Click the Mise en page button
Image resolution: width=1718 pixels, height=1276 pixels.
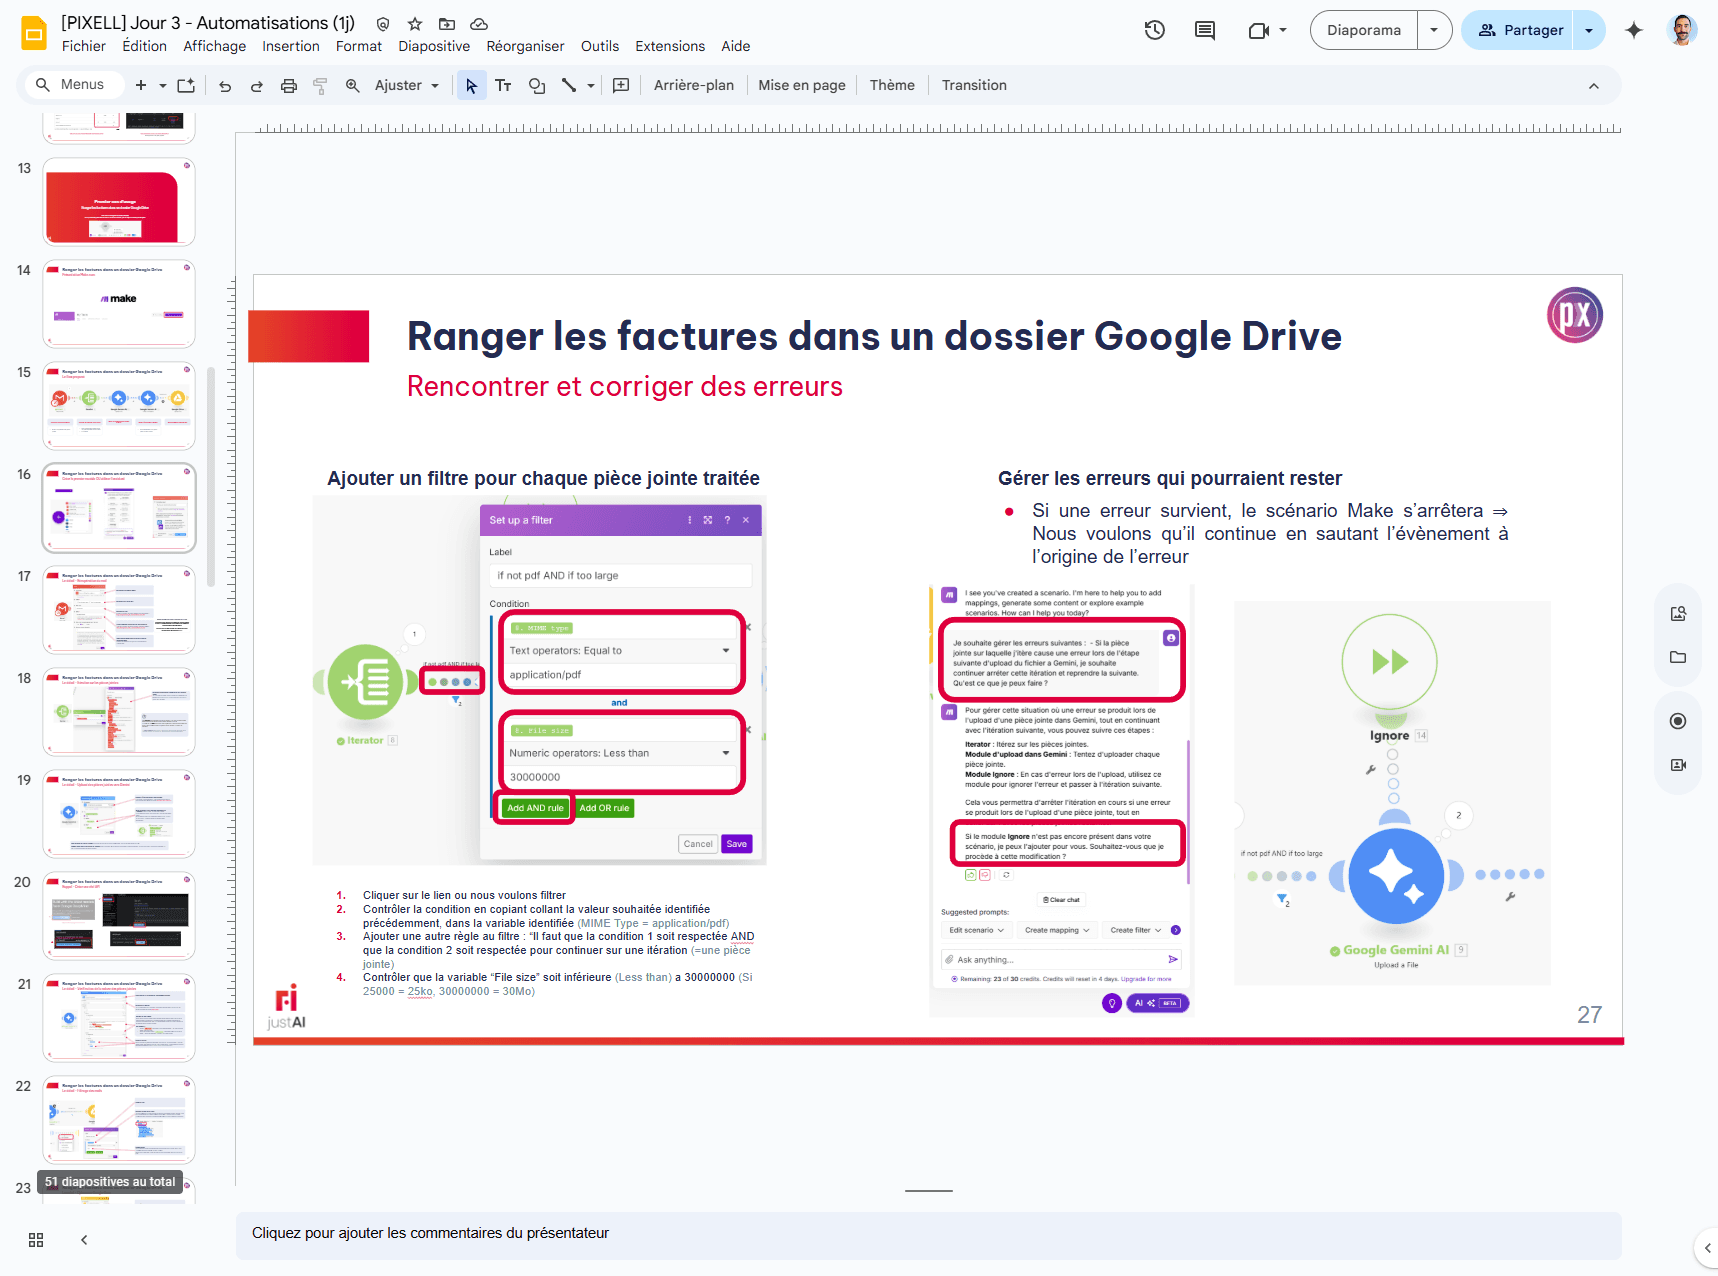[802, 86]
